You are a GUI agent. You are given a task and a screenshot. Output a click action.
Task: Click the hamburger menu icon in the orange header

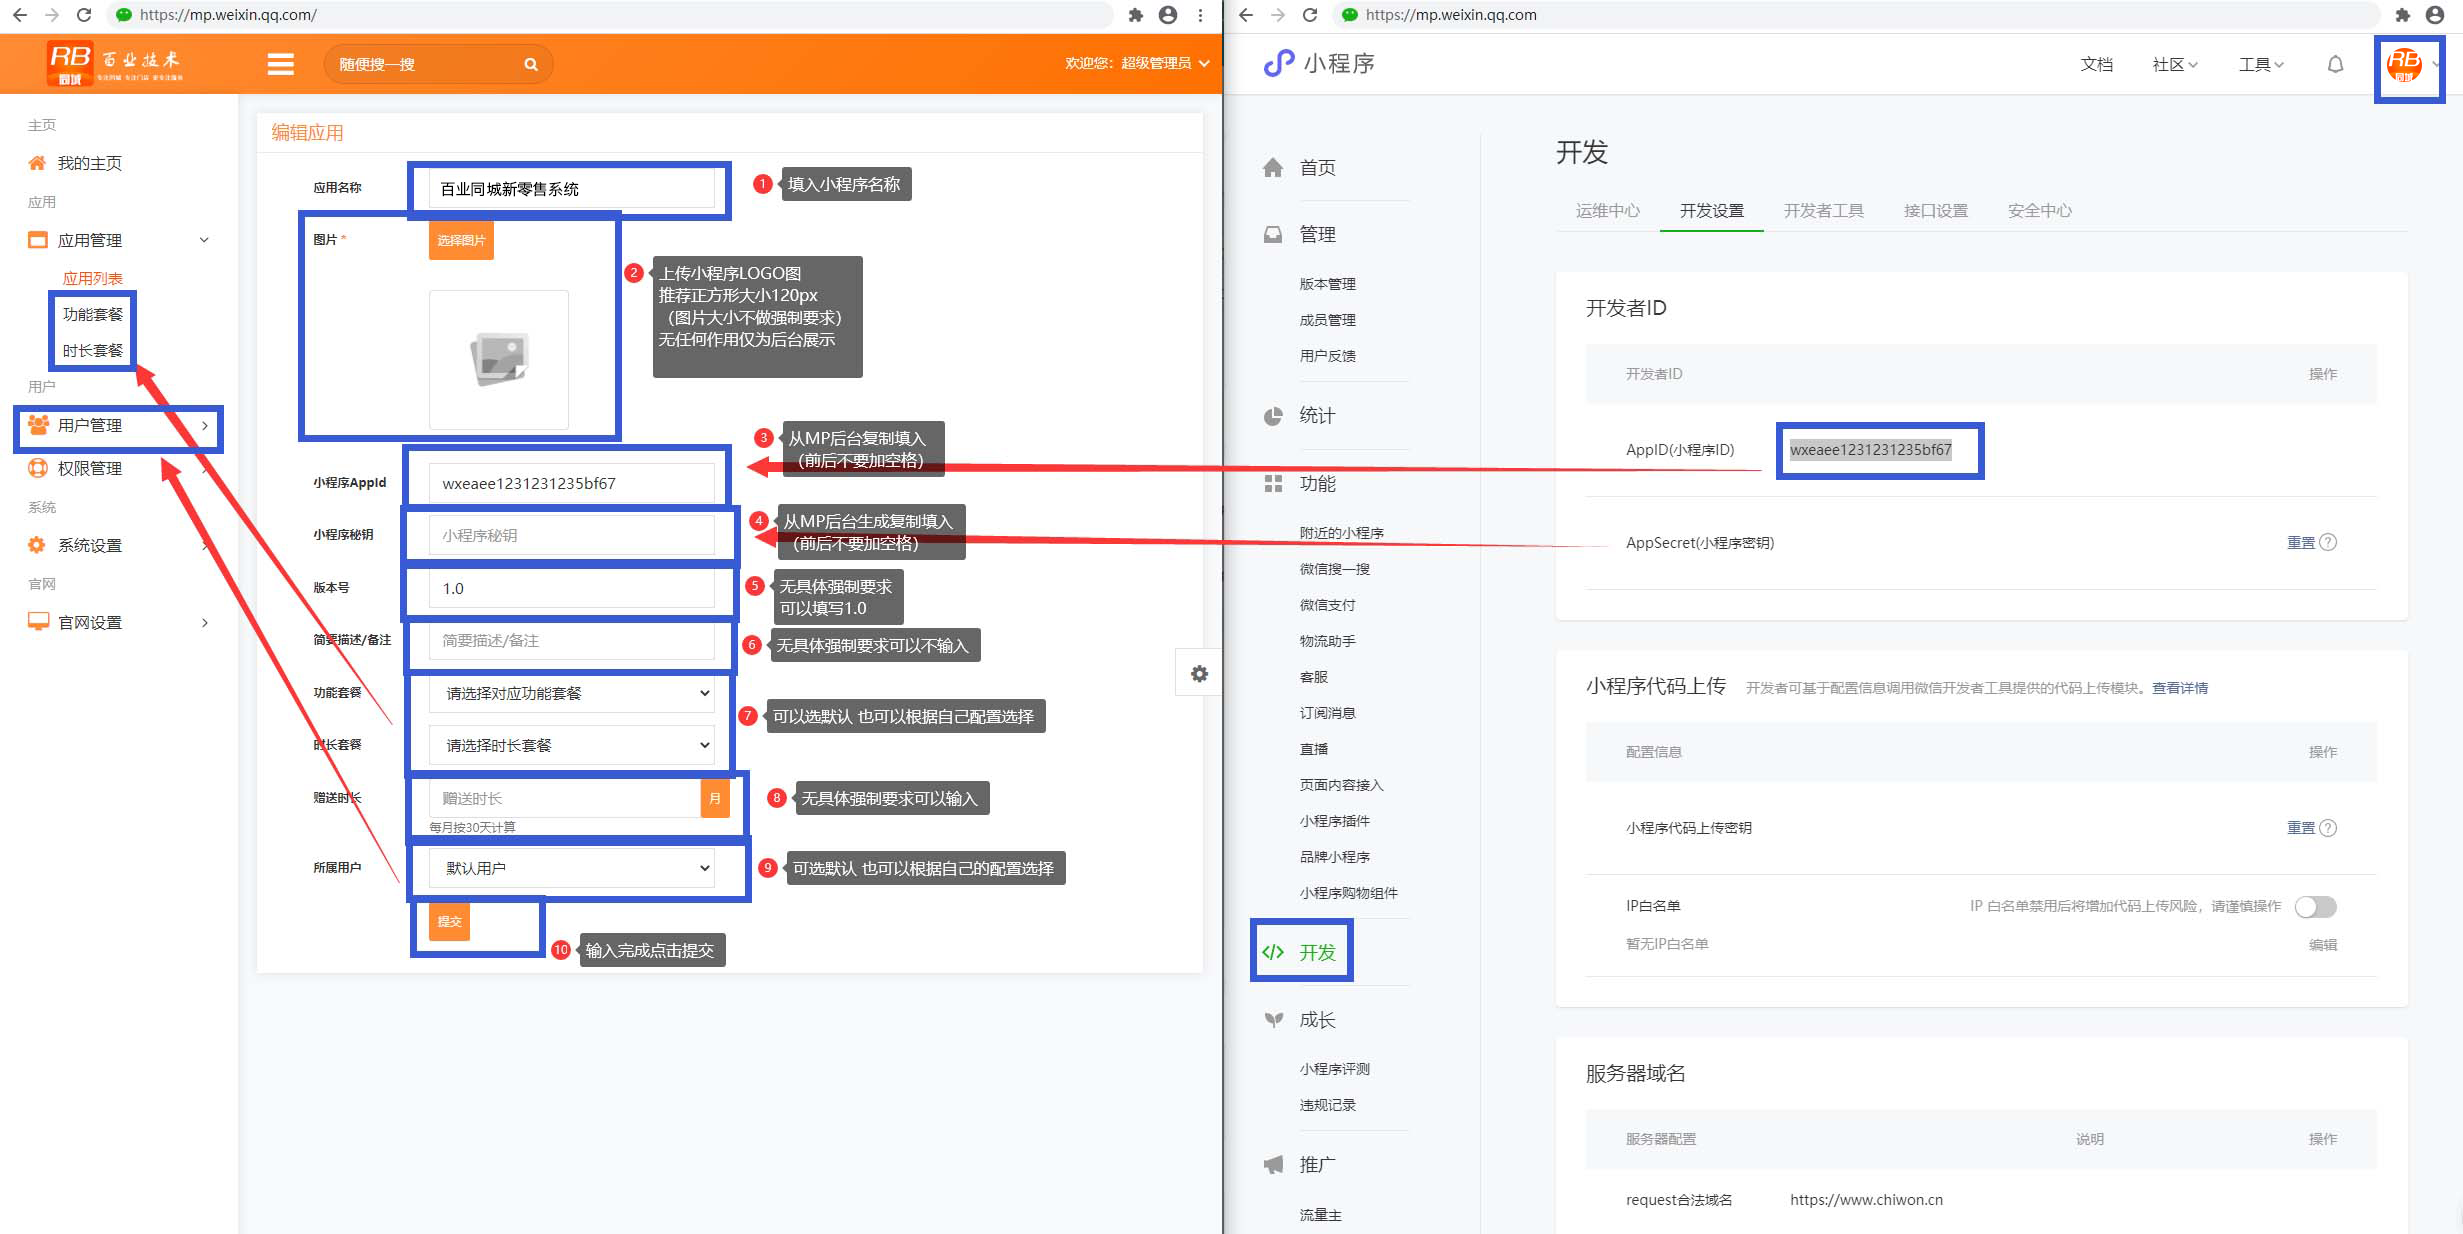281,64
